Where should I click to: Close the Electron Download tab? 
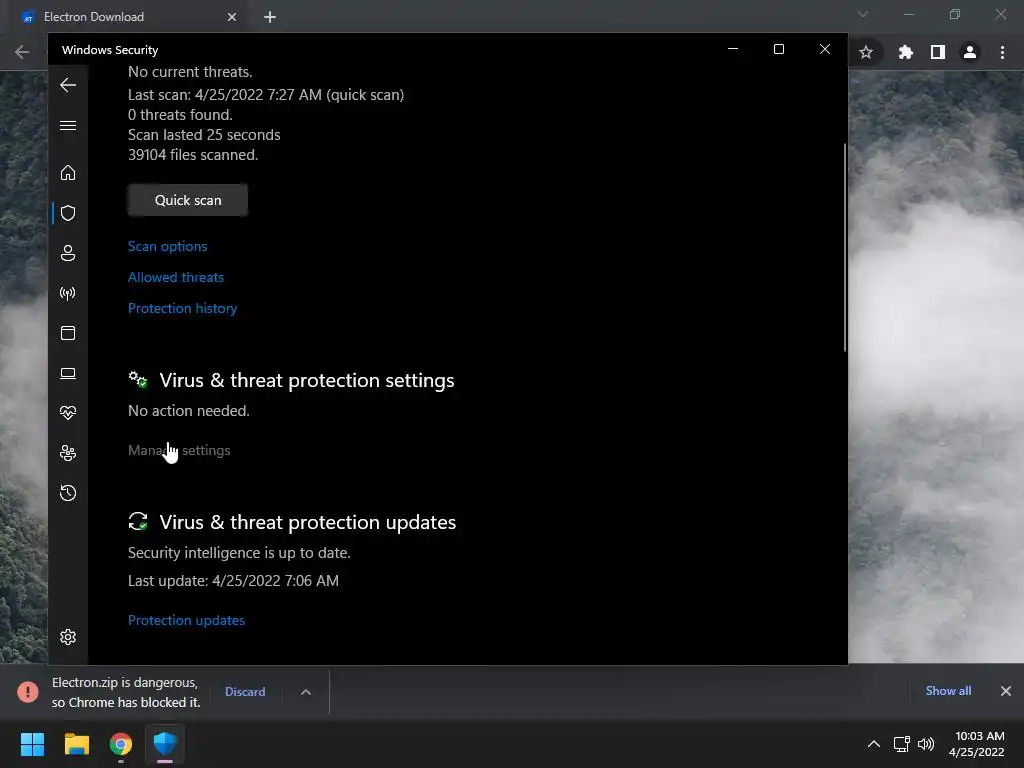232,17
